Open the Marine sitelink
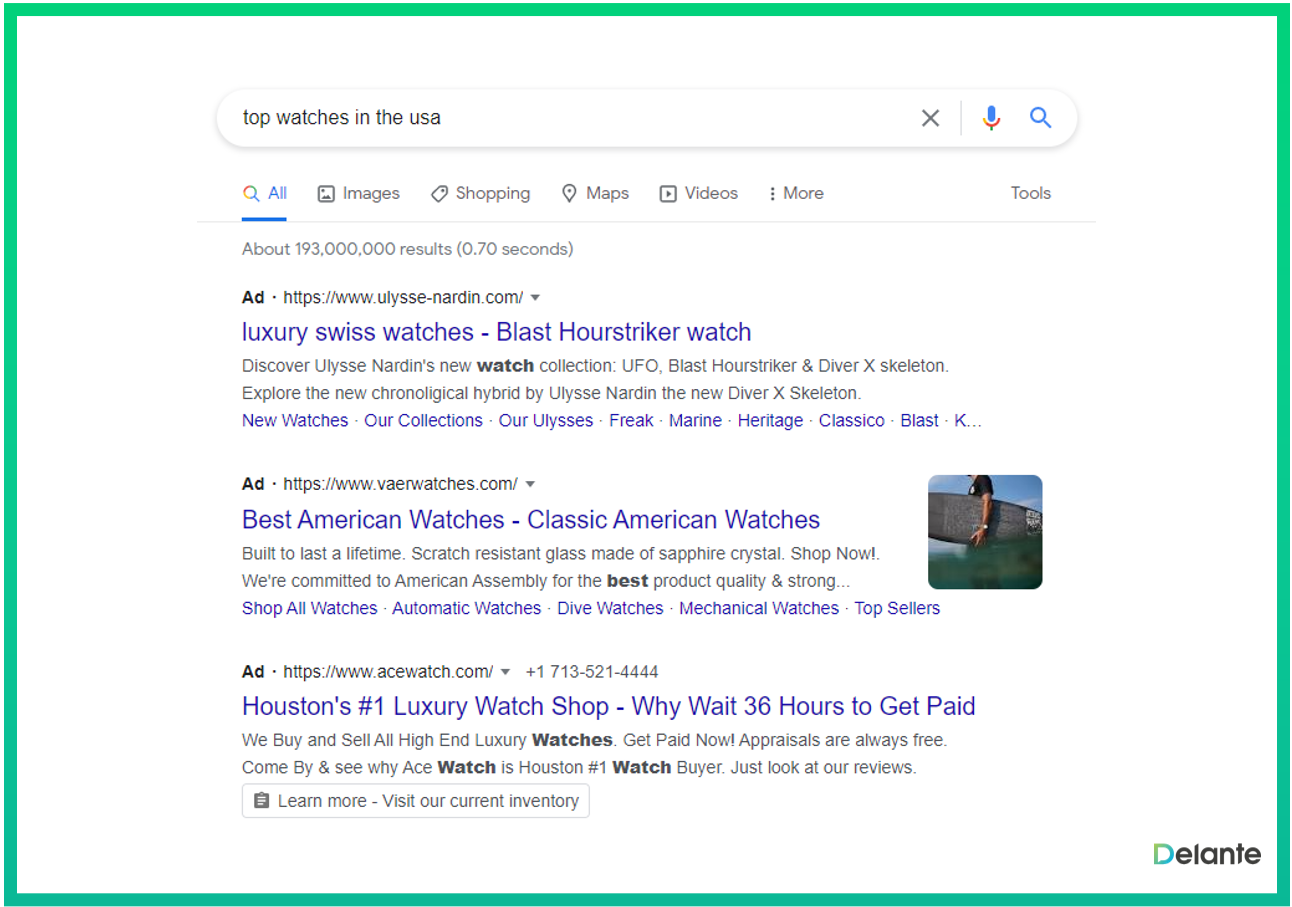This screenshot has height=907, width=1292. 695,421
